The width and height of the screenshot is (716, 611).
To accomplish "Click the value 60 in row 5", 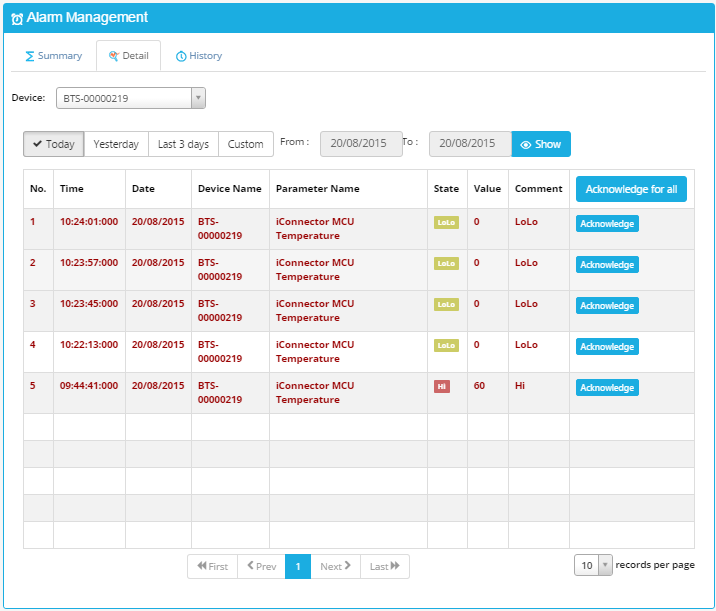I will [479, 386].
